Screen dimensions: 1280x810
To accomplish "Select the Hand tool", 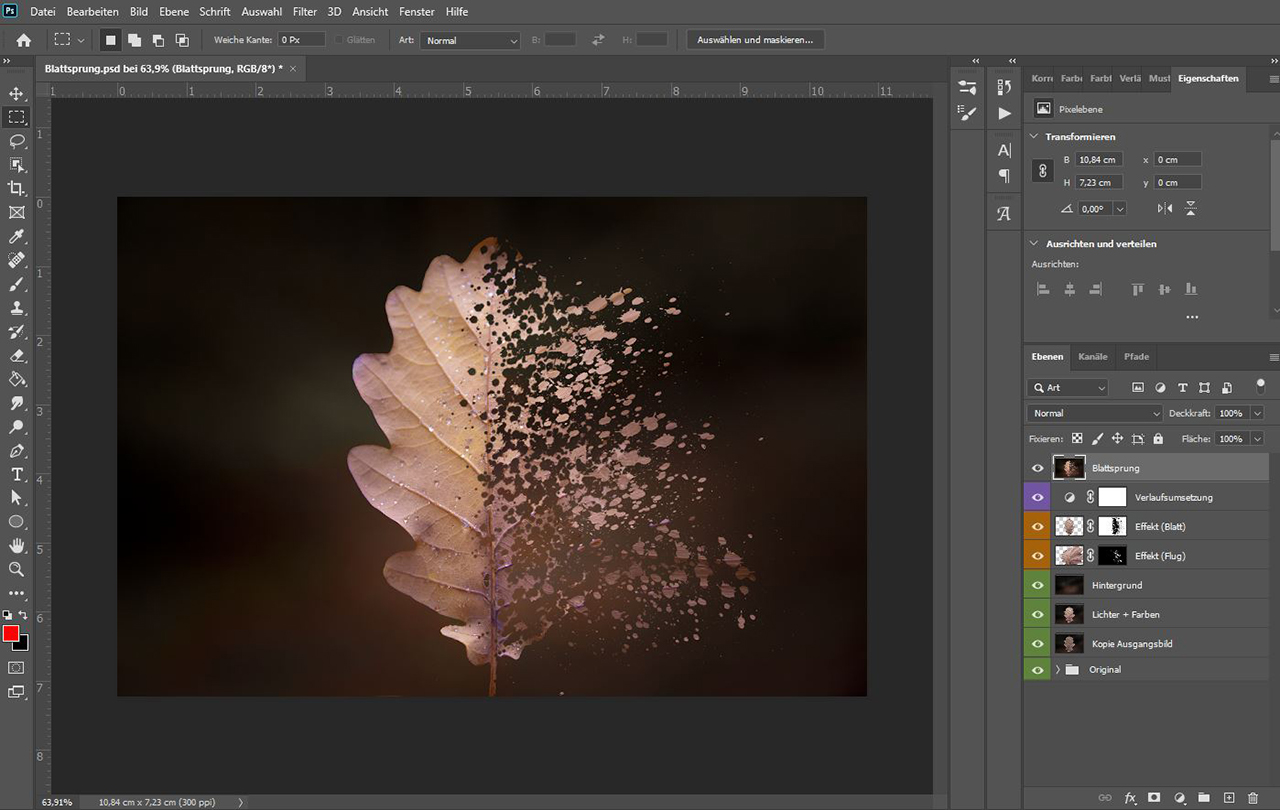I will click(17, 545).
